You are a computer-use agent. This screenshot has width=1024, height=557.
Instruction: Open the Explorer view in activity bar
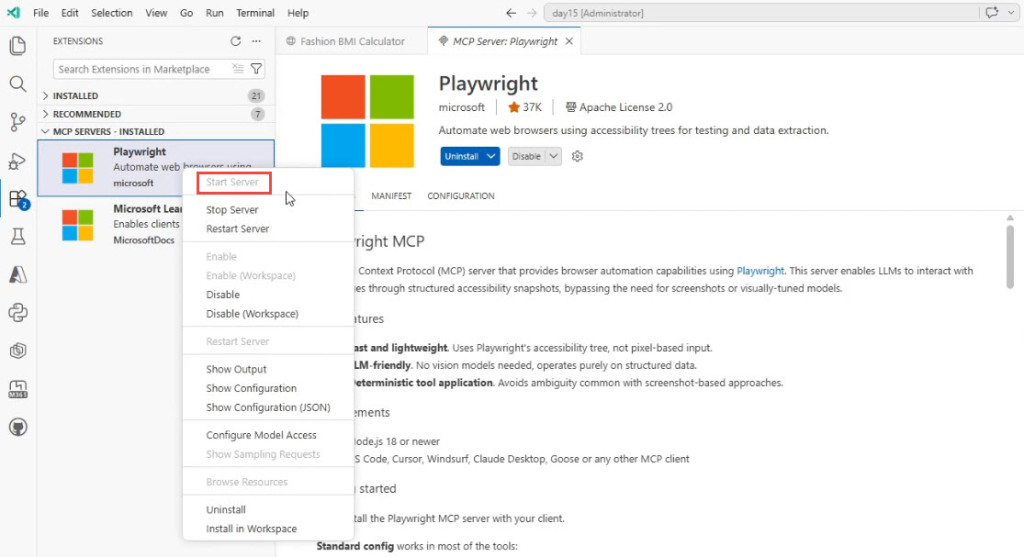pos(18,46)
